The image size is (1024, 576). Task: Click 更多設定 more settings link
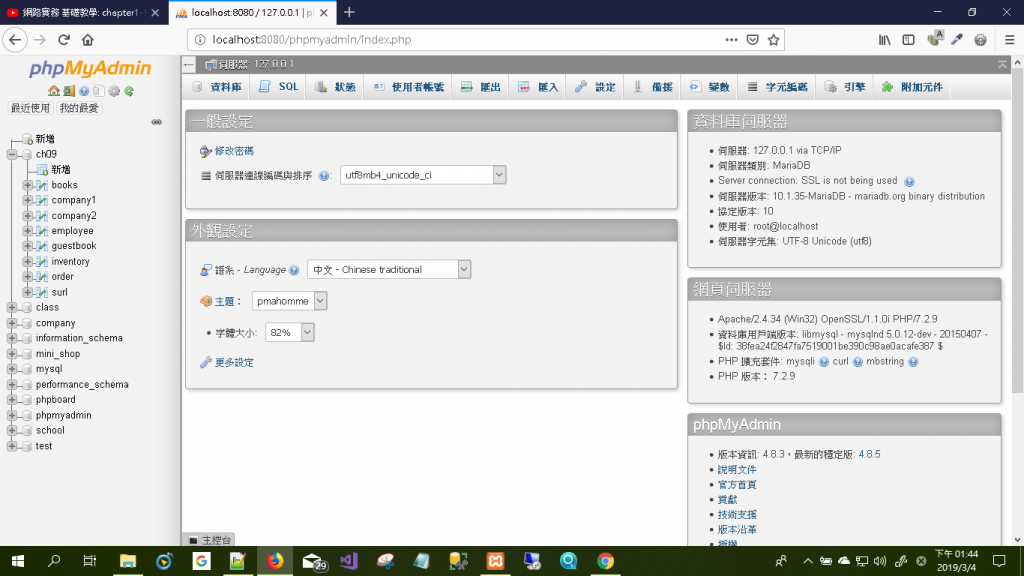[x=234, y=362]
